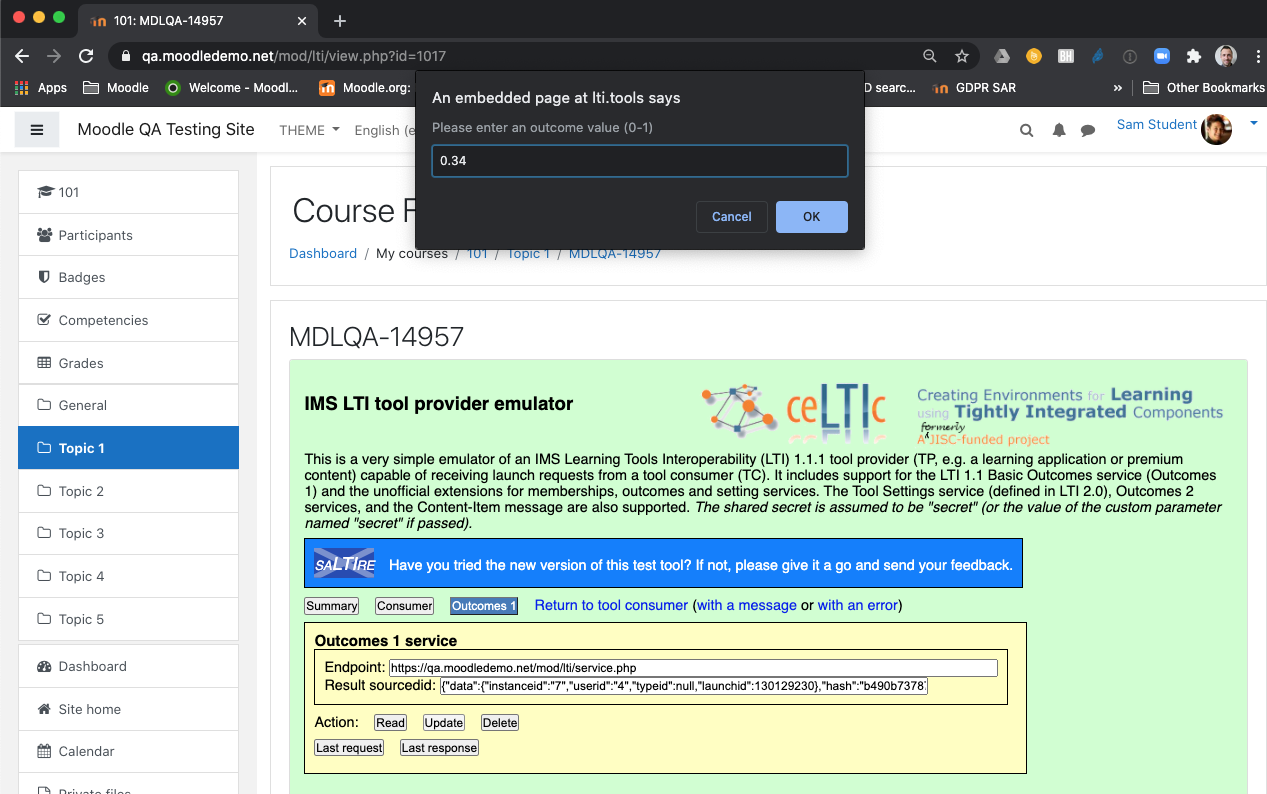
Task: Open Moodle.org bookmark
Action: point(365,88)
